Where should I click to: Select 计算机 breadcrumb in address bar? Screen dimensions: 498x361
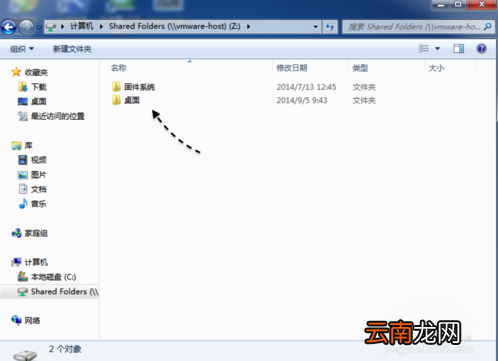pyautogui.click(x=82, y=26)
